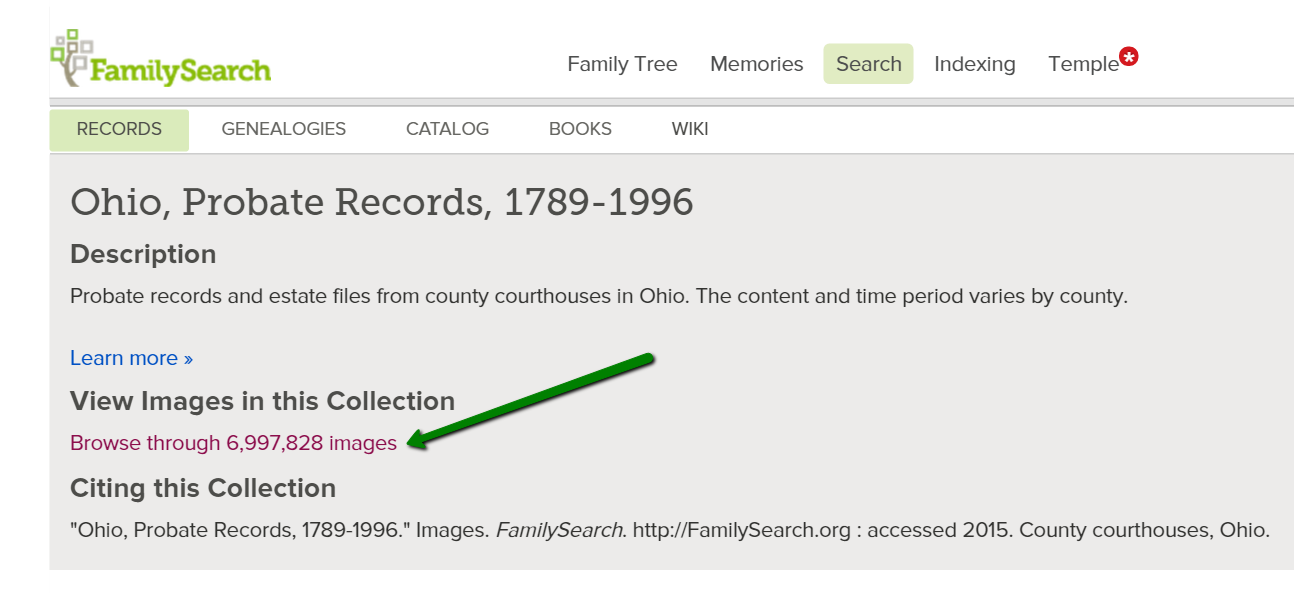Select the CATALOG tab
The height and width of the screenshot is (593, 1294).
(x=447, y=129)
